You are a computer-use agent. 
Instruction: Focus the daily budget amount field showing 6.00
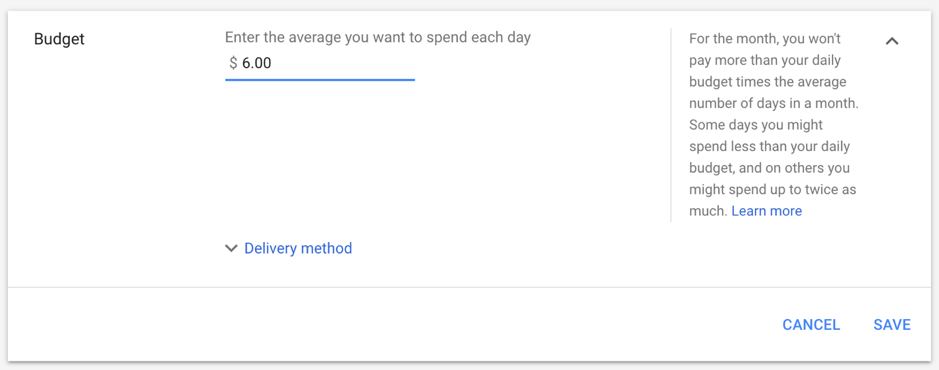(x=320, y=63)
